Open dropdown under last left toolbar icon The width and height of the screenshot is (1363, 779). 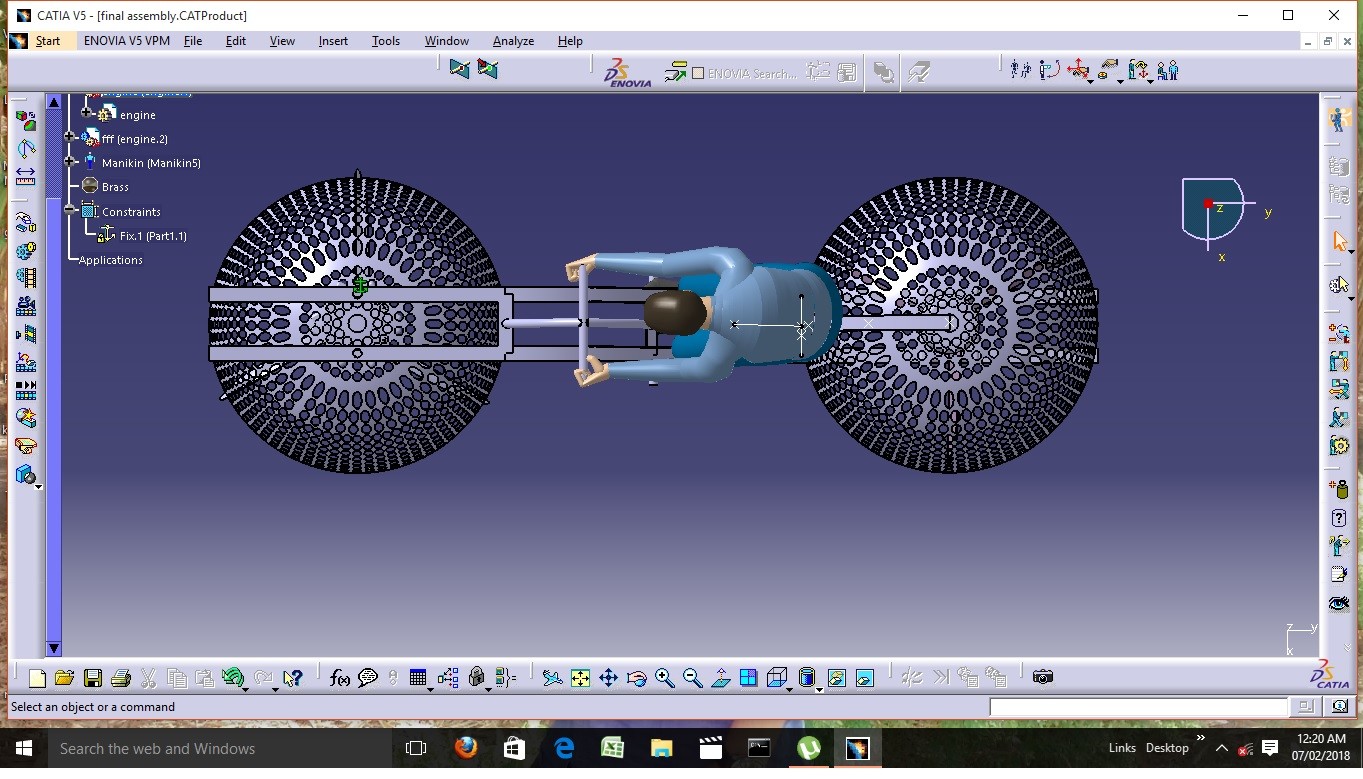(x=38, y=486)
